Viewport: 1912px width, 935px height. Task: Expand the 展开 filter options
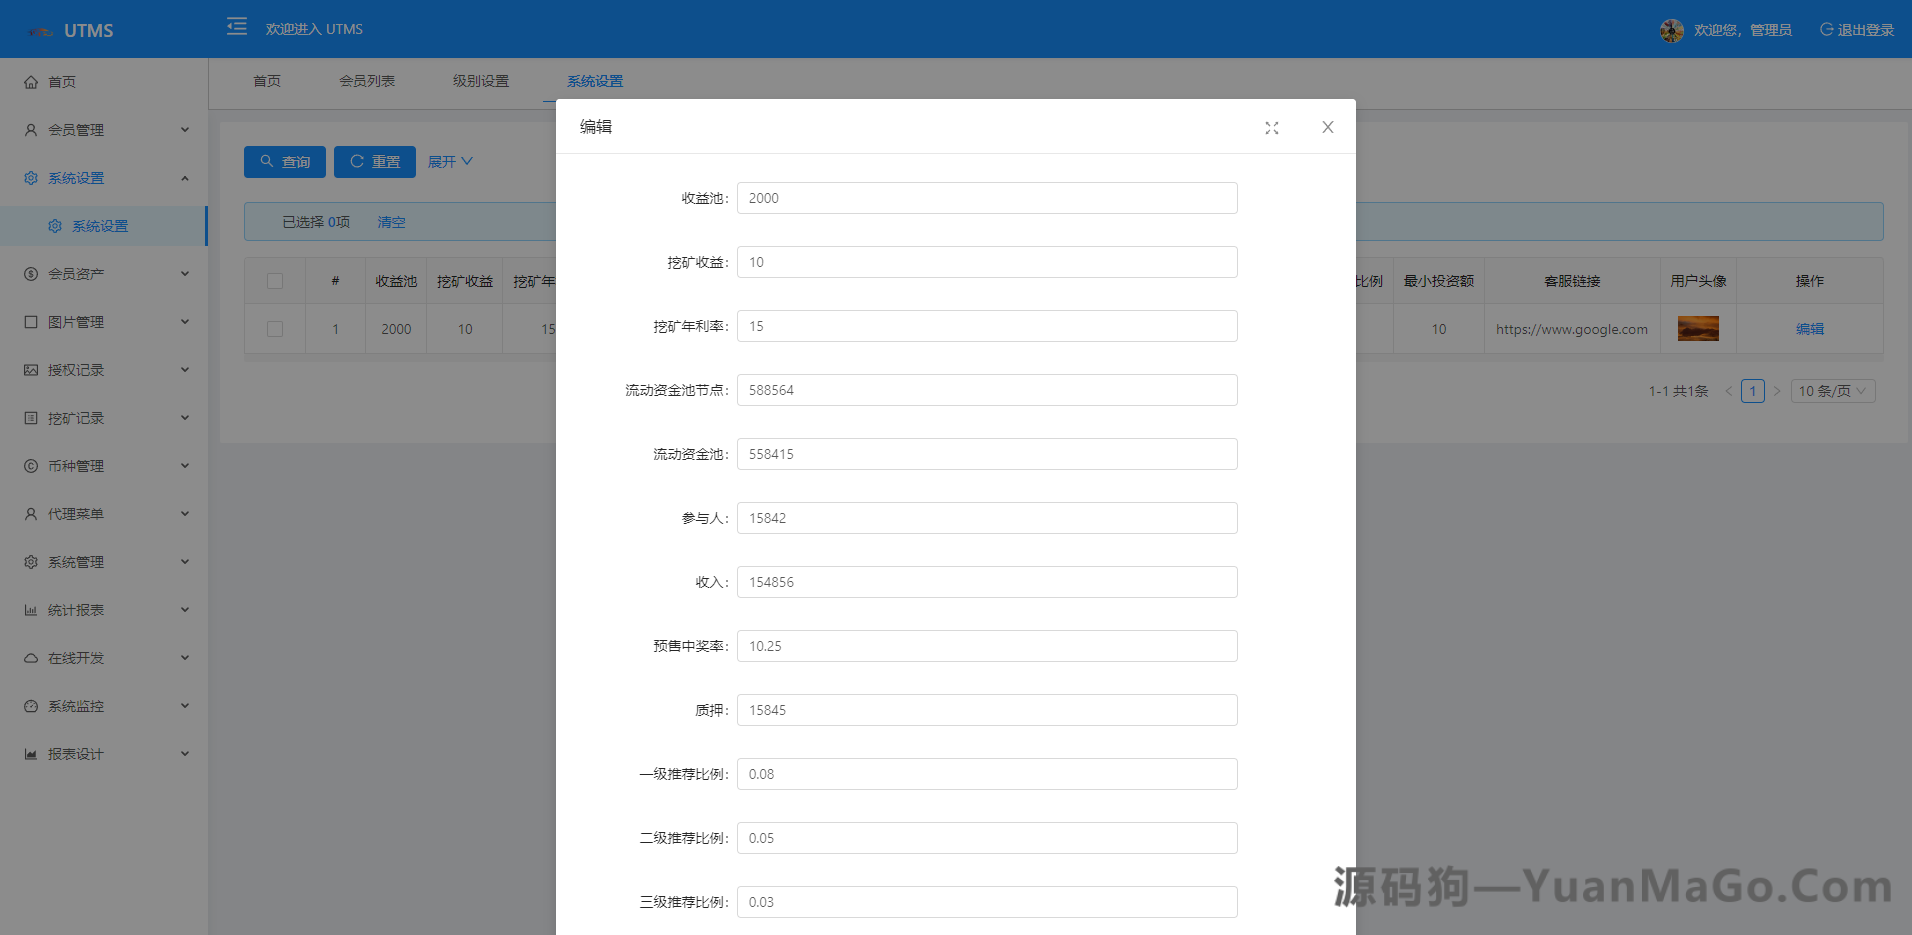(x=449, y=161)
